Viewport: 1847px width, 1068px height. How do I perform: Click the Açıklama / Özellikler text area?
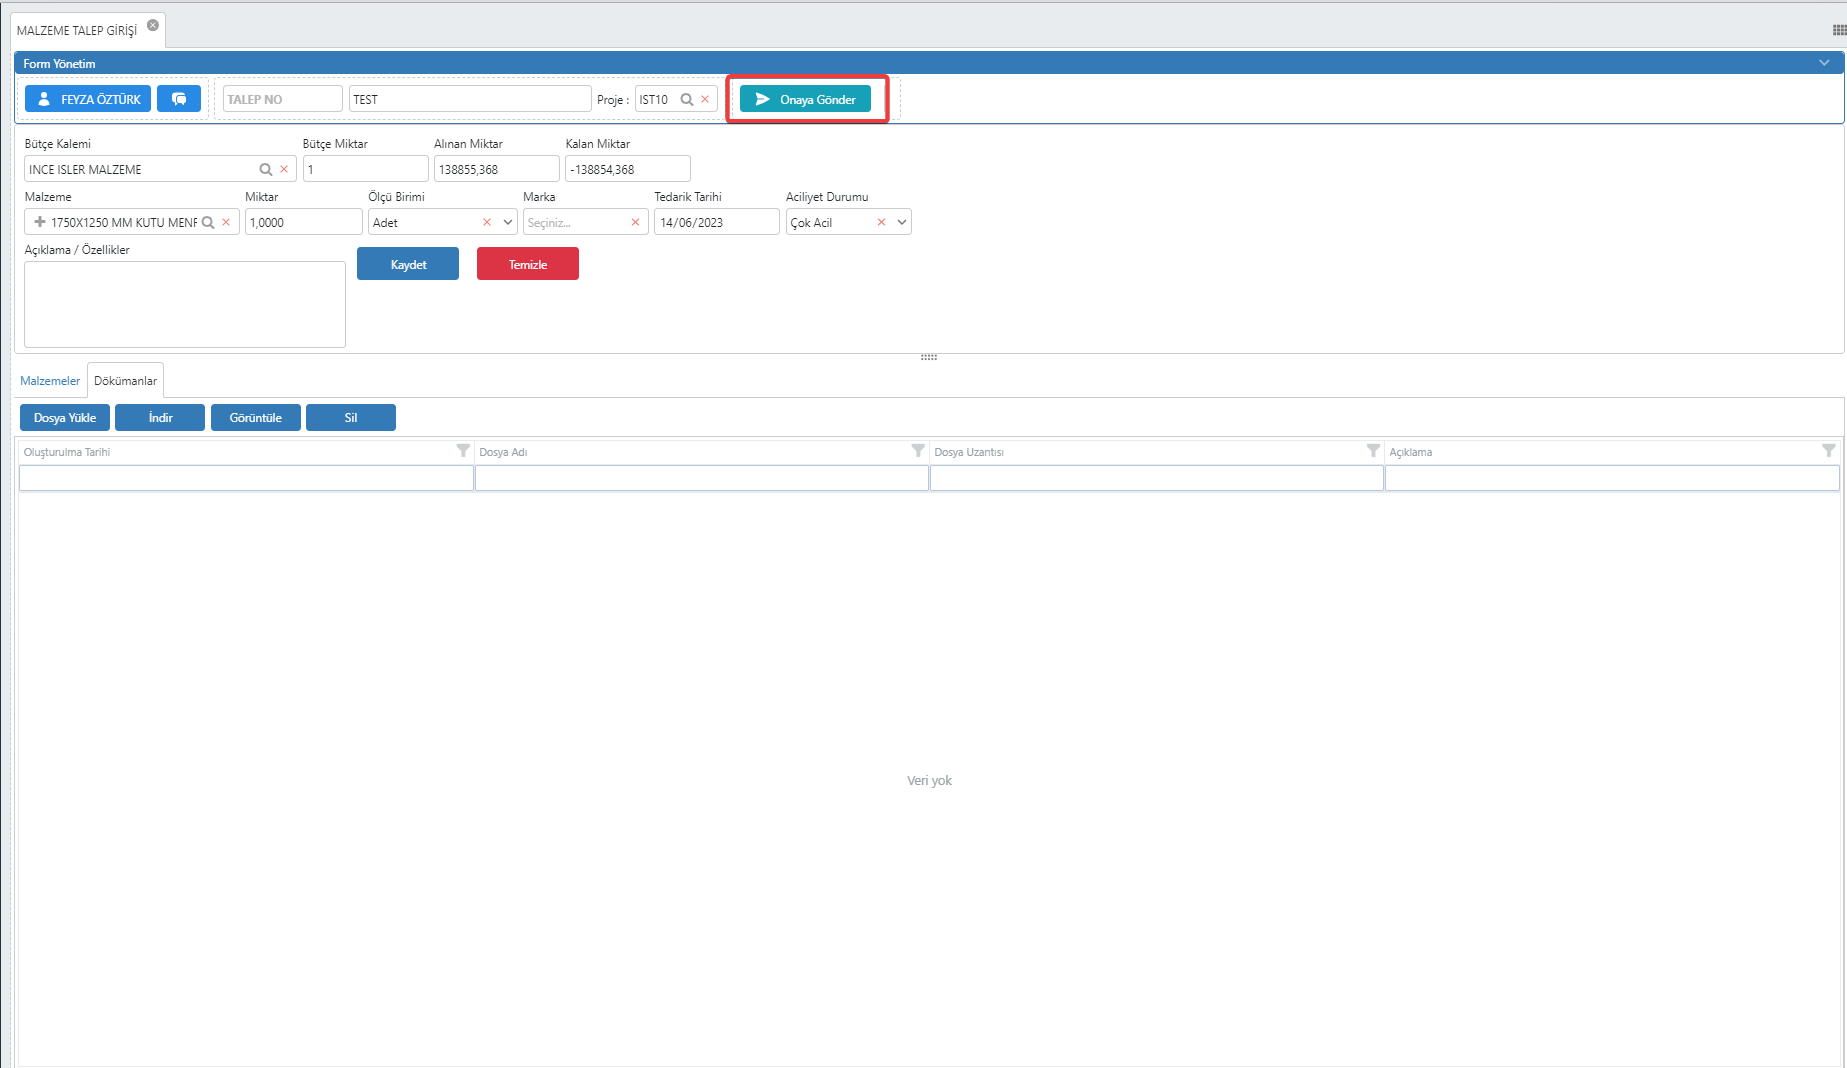tap(185, 304)
